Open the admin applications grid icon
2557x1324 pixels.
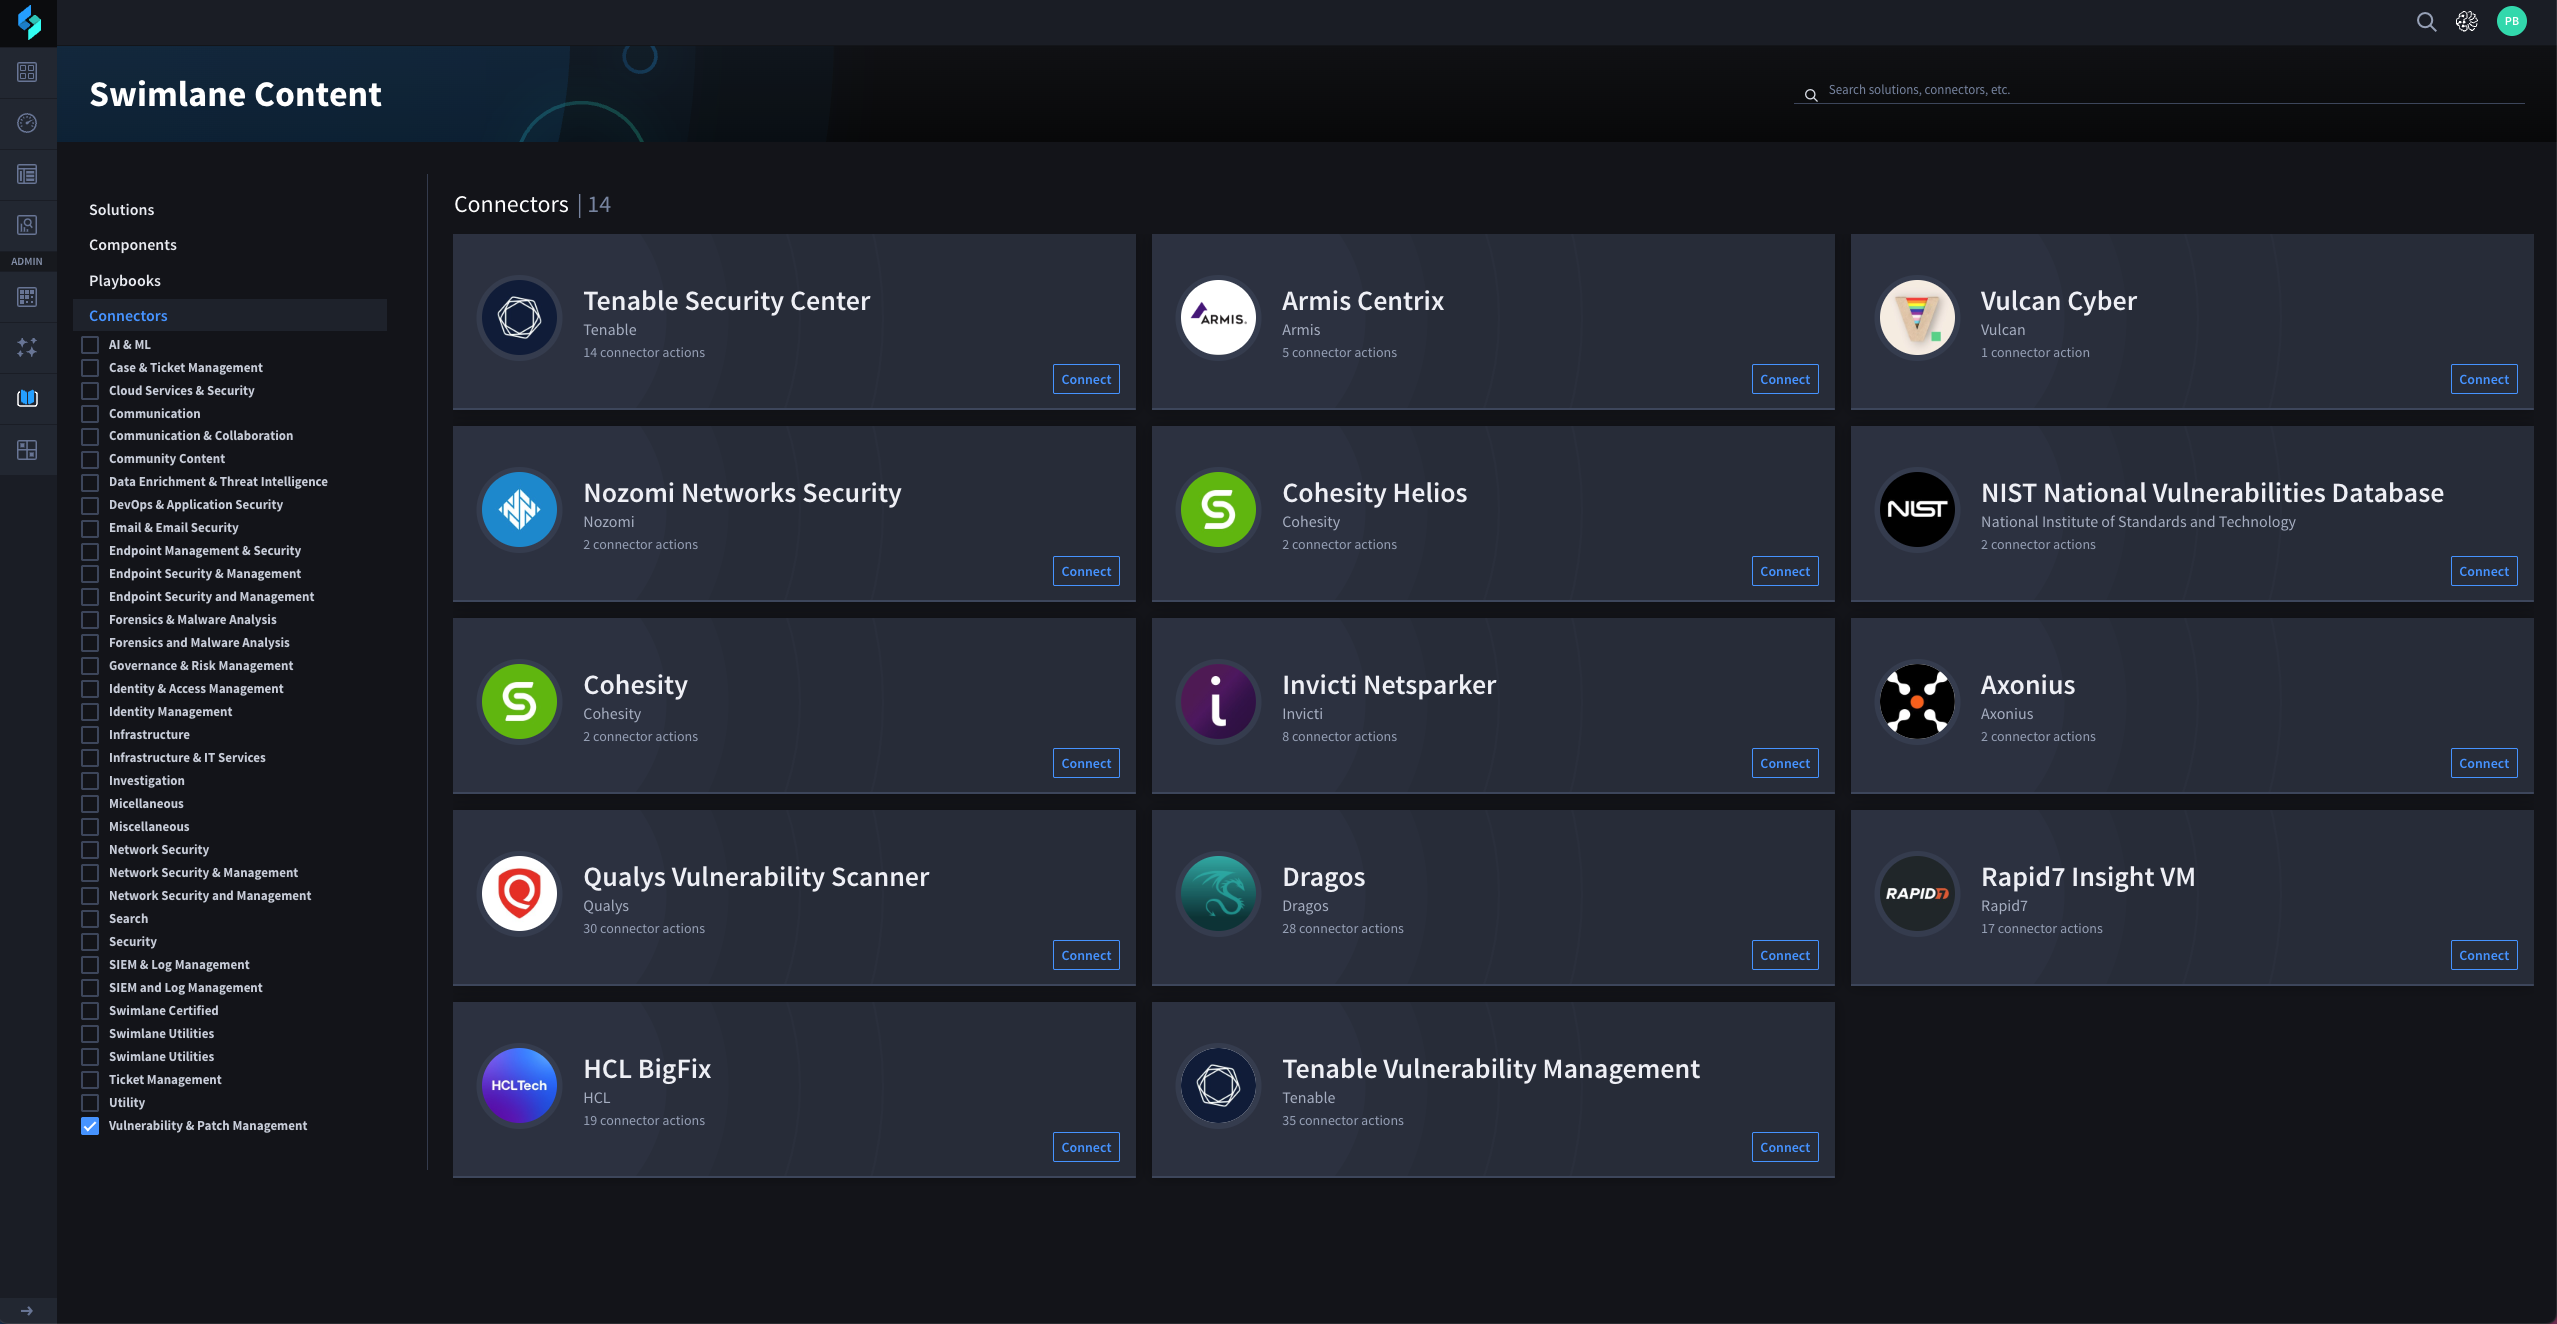click(27, 297)
